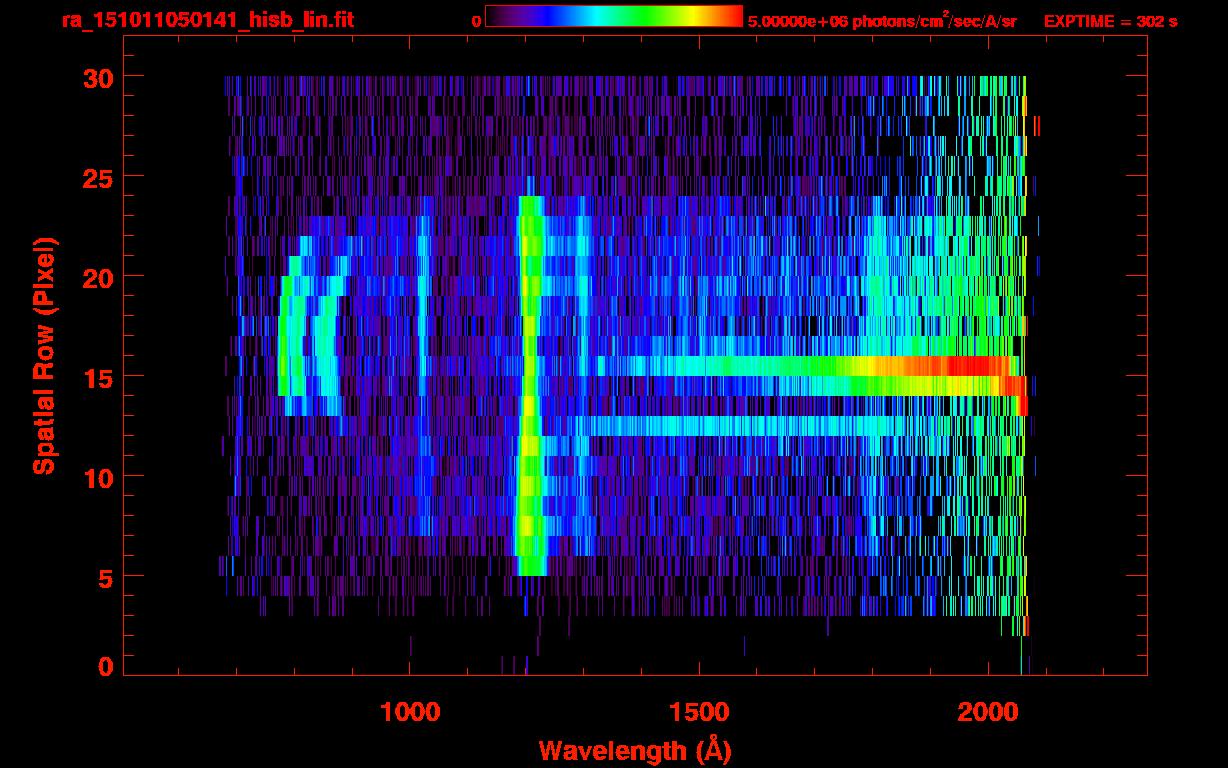Click the y-axis tick label 15
1228x768 pixels.
click(x=97, y=377)
